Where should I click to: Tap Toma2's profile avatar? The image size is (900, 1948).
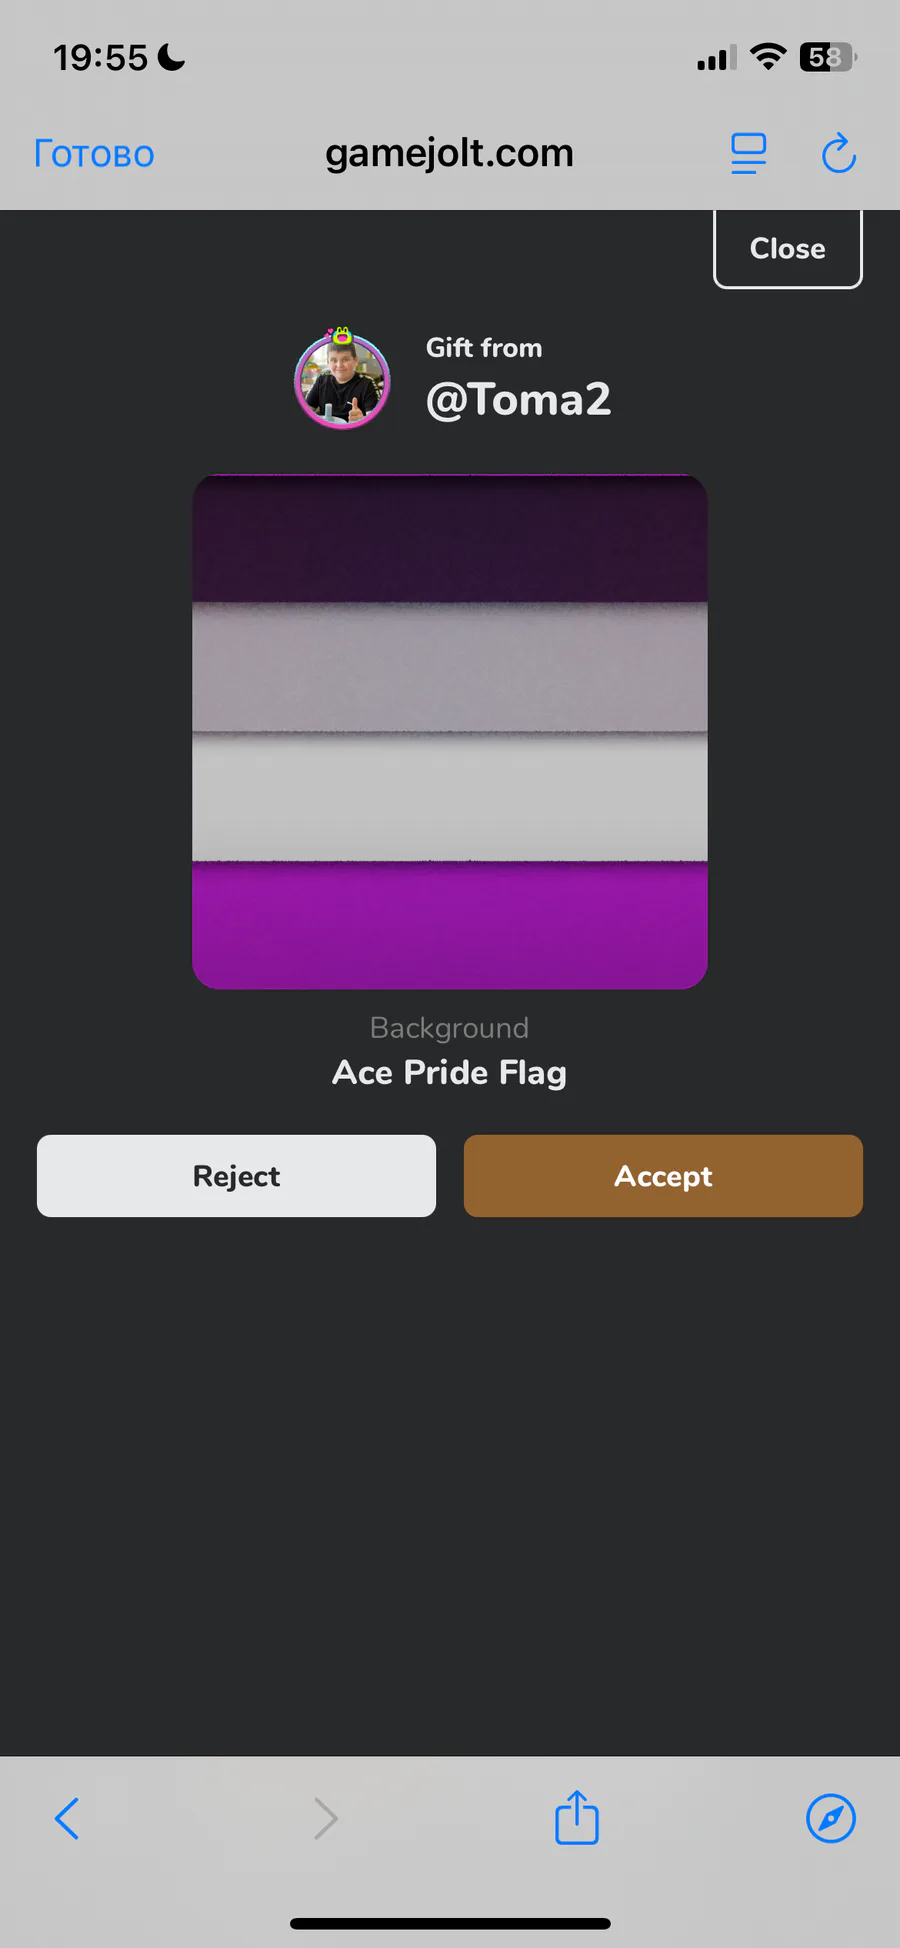coord(342,379)
